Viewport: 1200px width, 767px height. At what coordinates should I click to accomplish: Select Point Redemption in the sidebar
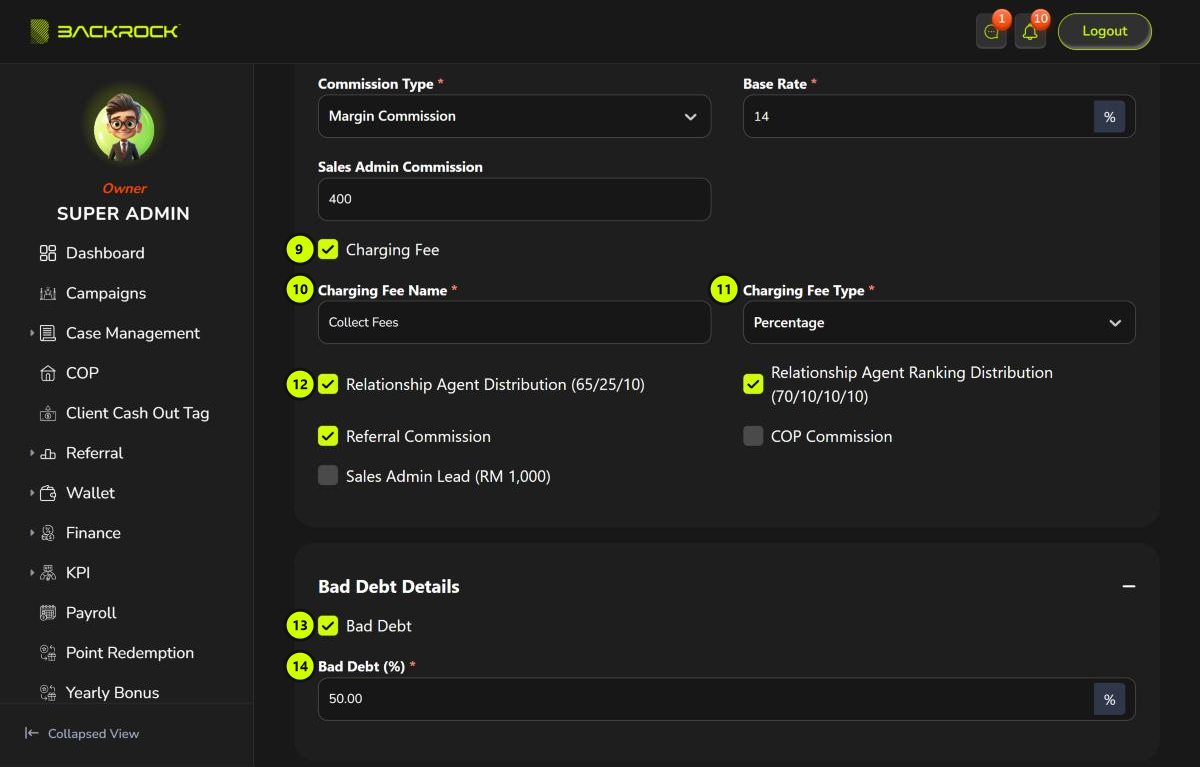click(130, 653)
